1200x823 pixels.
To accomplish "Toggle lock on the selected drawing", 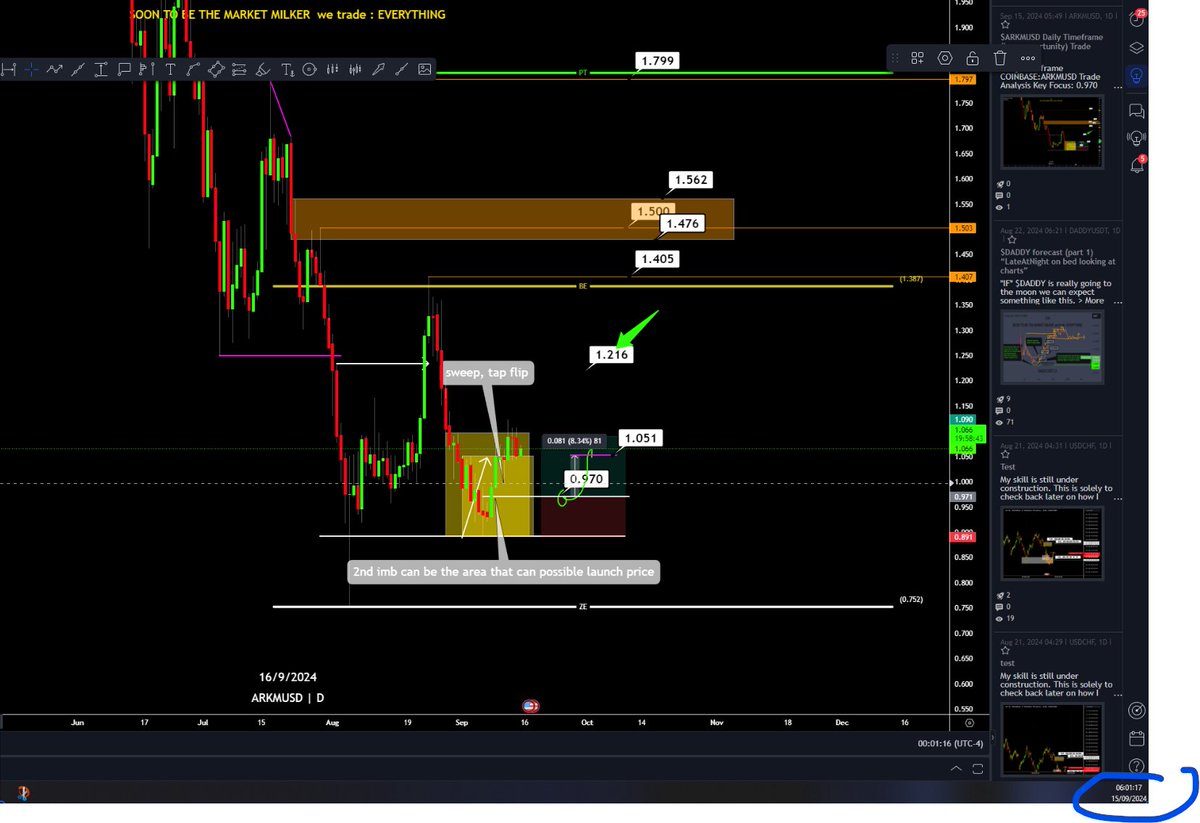I will (x=972, y=58).
